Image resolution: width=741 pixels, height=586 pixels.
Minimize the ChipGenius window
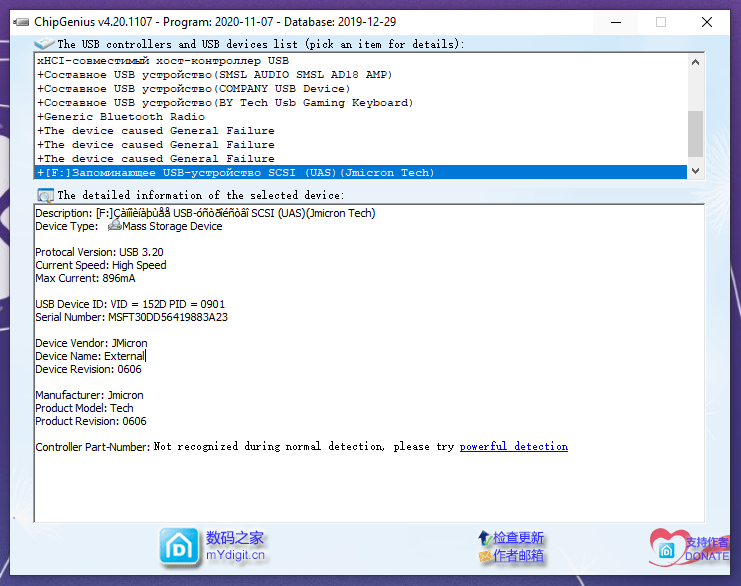pyautogui.click(x=616, y=22)
